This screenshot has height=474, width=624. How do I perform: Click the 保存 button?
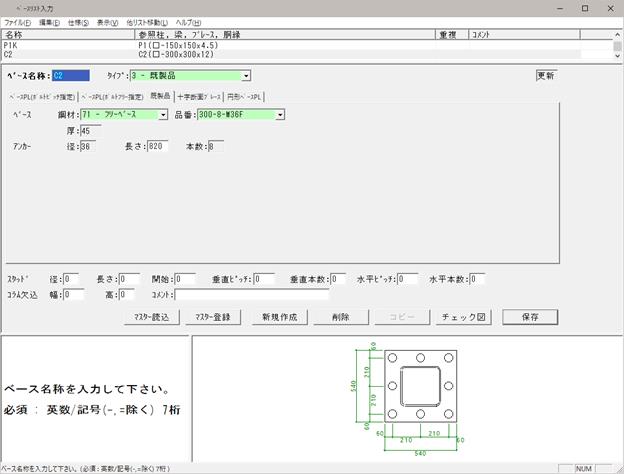530,317
